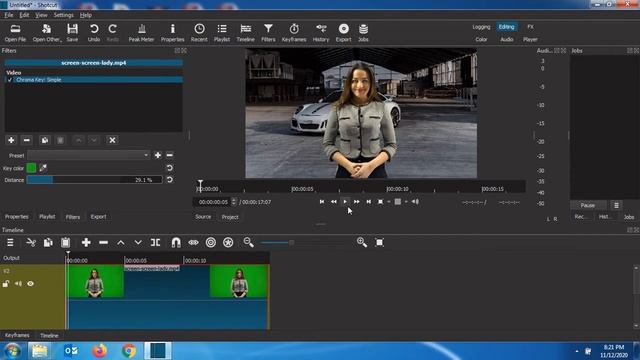The width and height of the screenshot is (640, 360).
Task: Switch to the Project player tab
Action: (x=230, y=217)
